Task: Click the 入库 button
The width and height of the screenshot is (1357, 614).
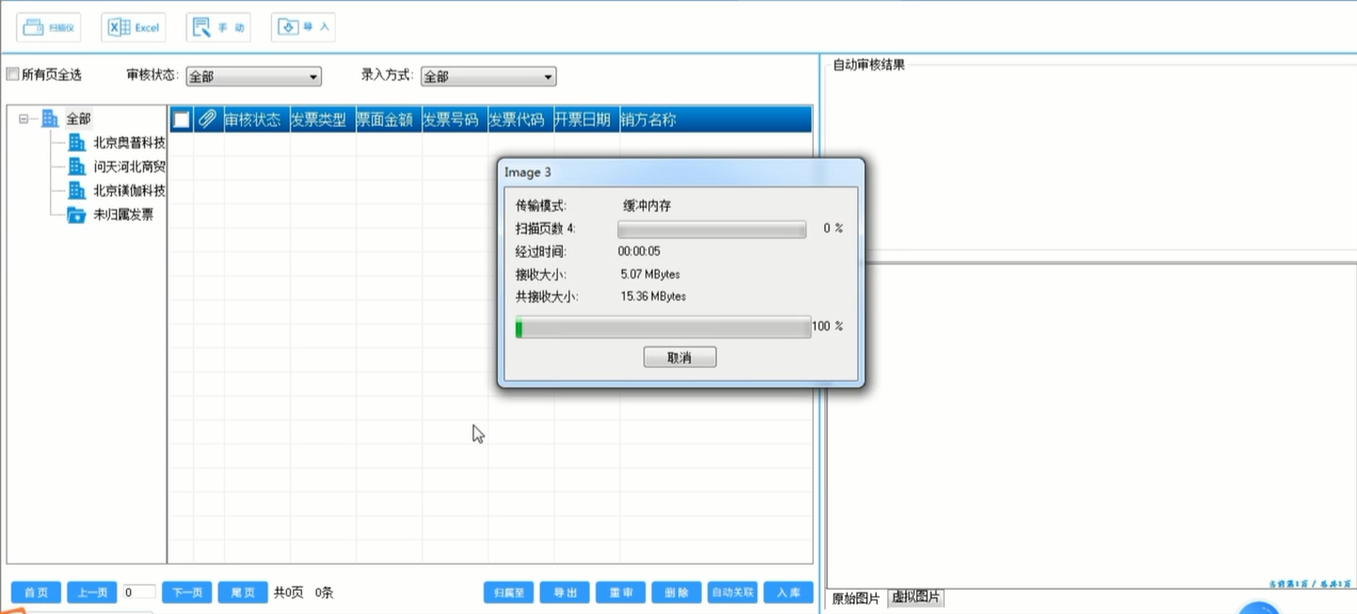Action: click(x=788, y=593)
